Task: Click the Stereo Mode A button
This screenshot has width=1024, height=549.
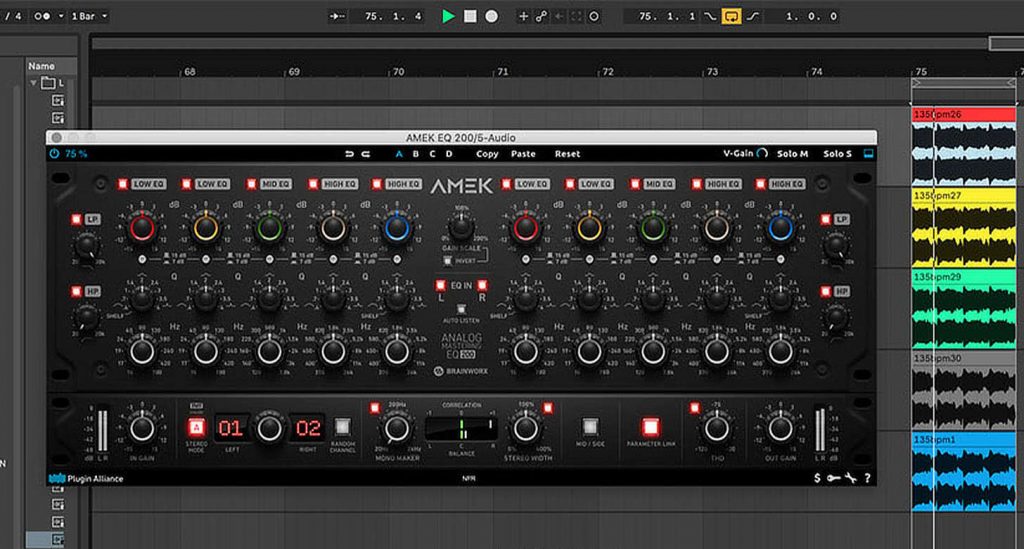Action: click(x=196, y=428)
